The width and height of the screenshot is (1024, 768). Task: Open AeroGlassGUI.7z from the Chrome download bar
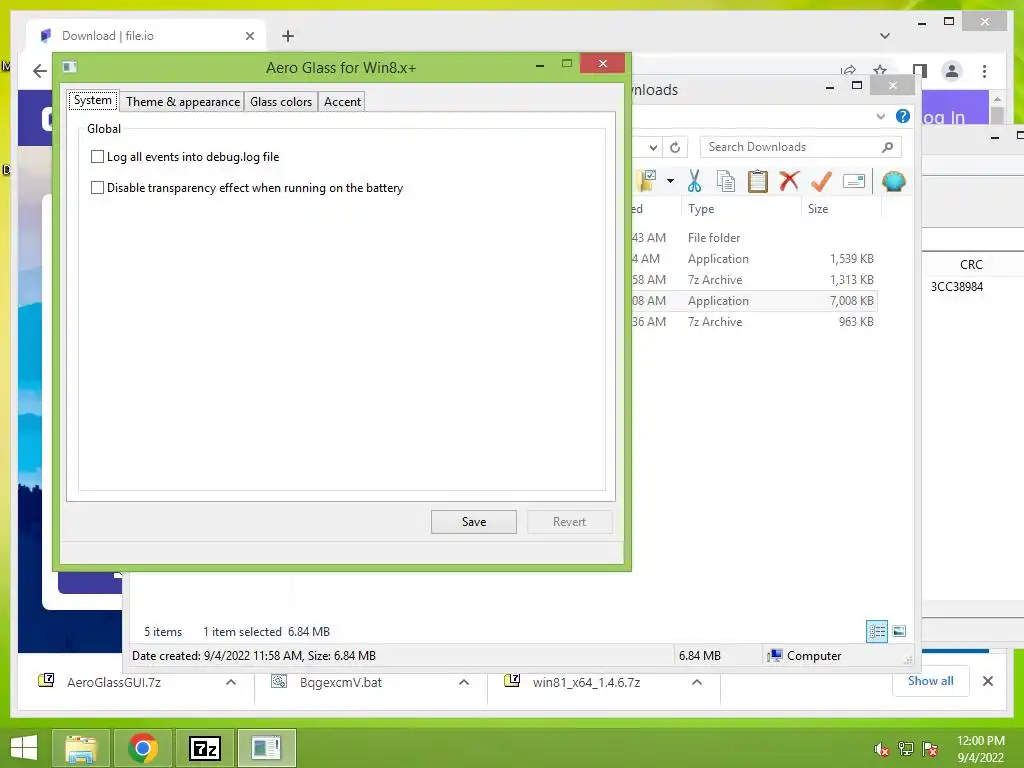click(x=113, y=682)
